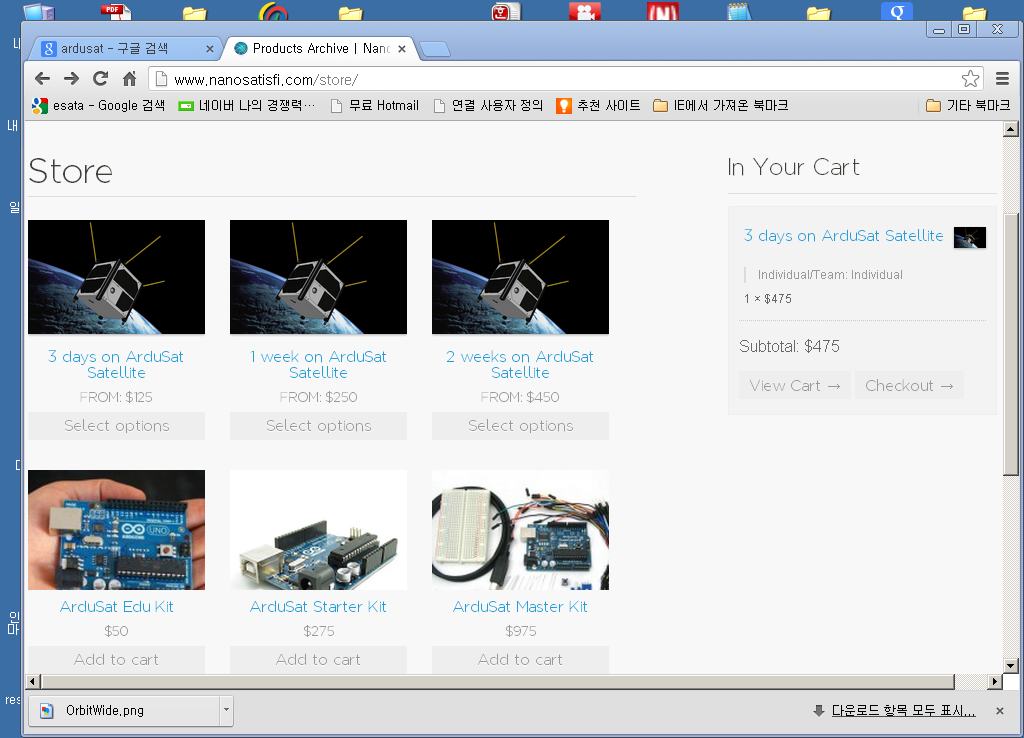
Task: Open the cart's '3 days on ArduSat Satellite' link
Action: point(844,236)
